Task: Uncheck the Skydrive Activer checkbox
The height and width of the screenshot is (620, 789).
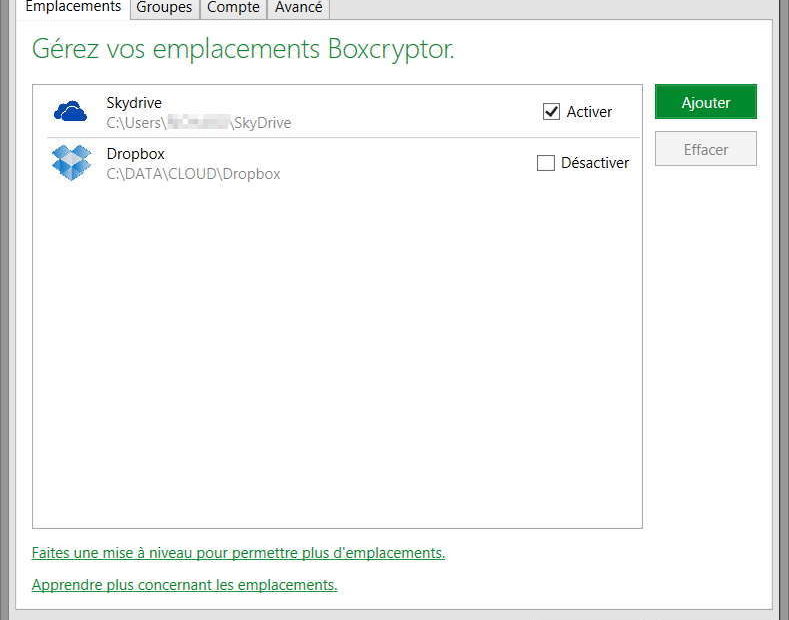Action: 551,111
